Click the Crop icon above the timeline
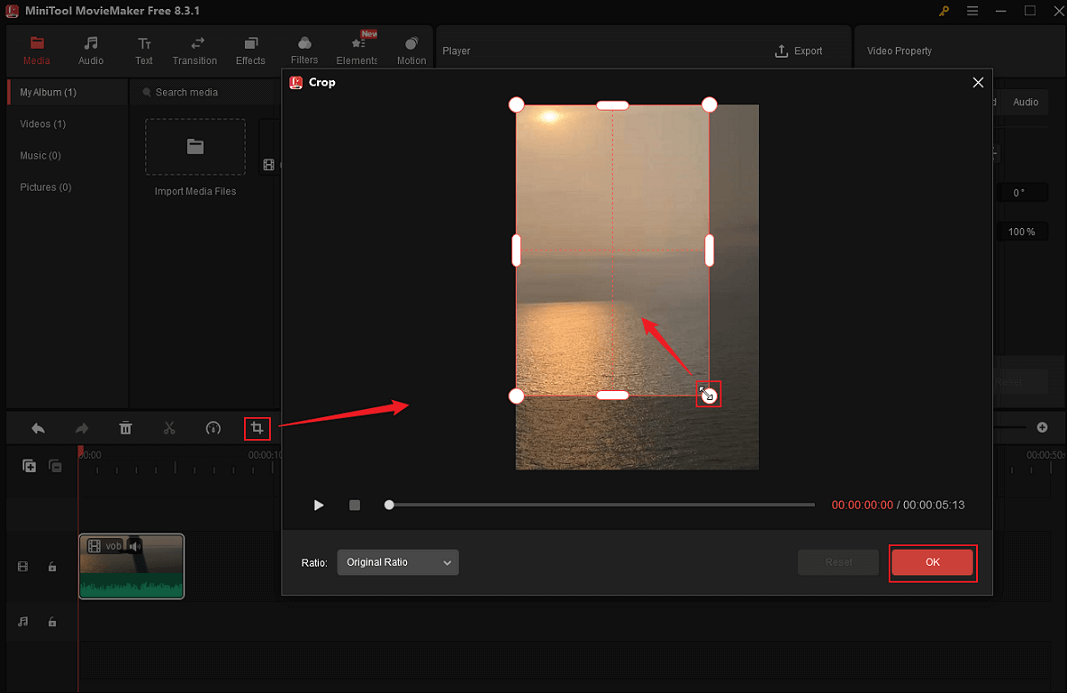 tap(257, 428)
